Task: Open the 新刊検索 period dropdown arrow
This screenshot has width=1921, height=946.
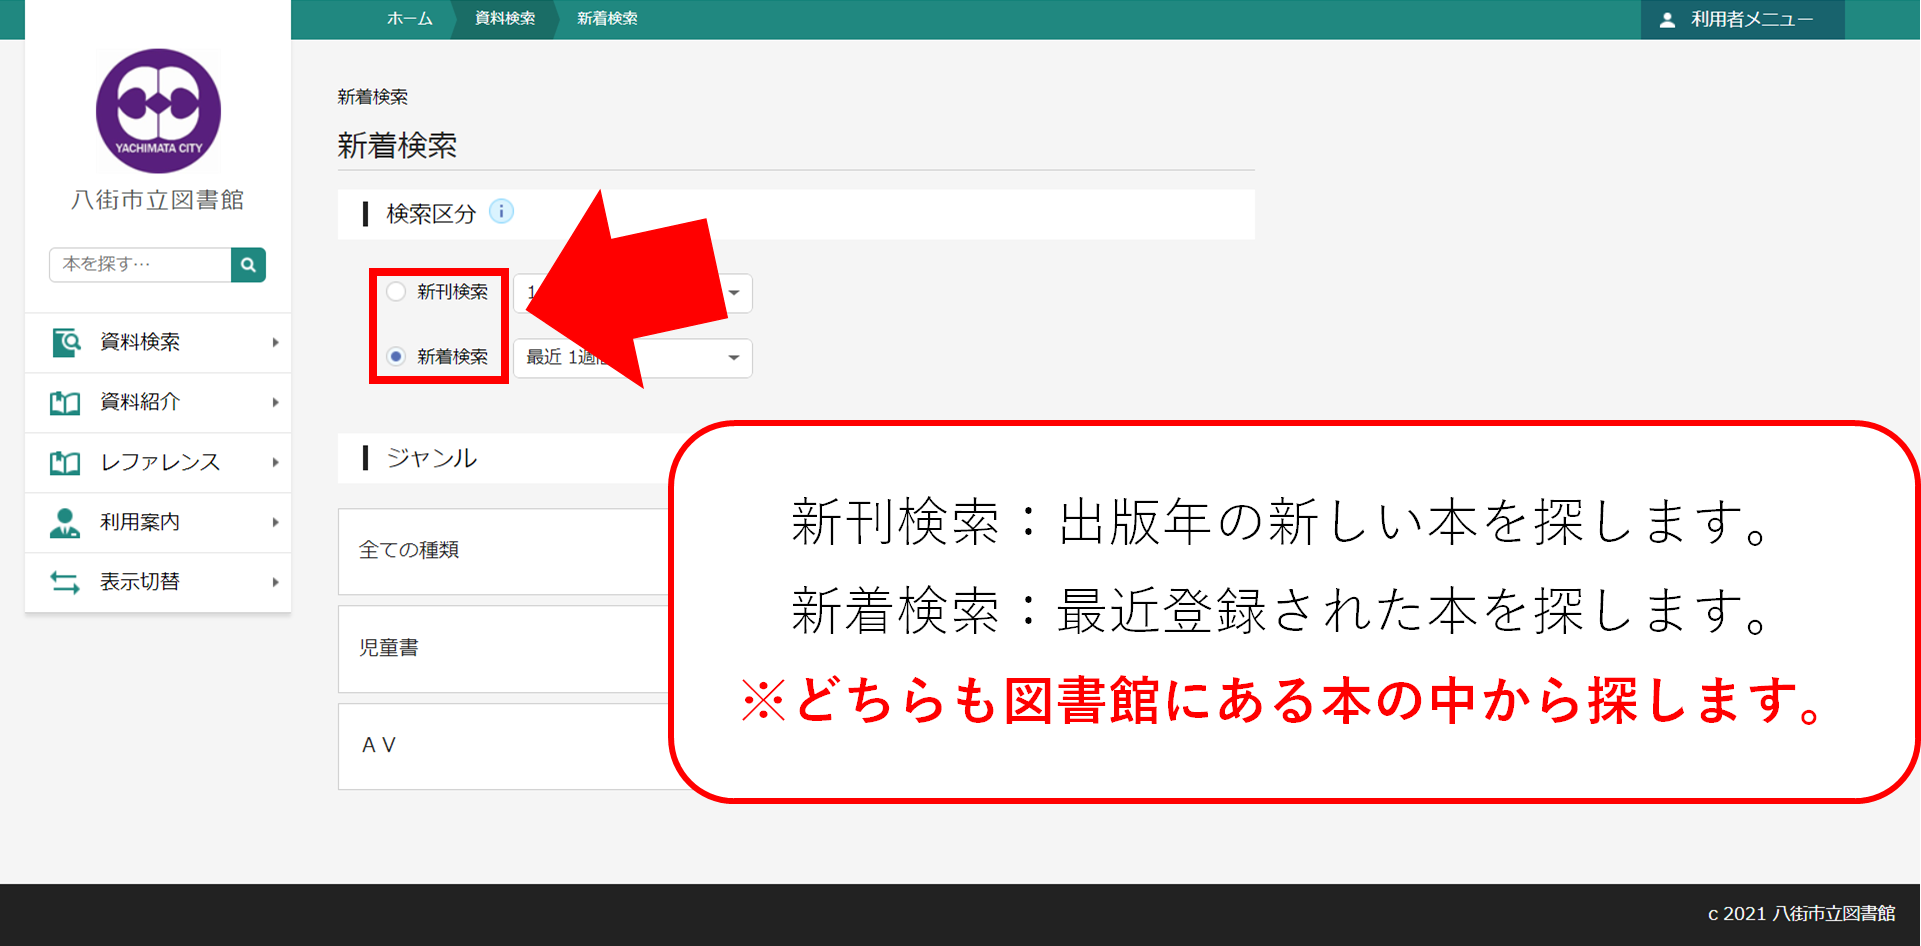Action: pyautogui.click(x=734, y=293)
